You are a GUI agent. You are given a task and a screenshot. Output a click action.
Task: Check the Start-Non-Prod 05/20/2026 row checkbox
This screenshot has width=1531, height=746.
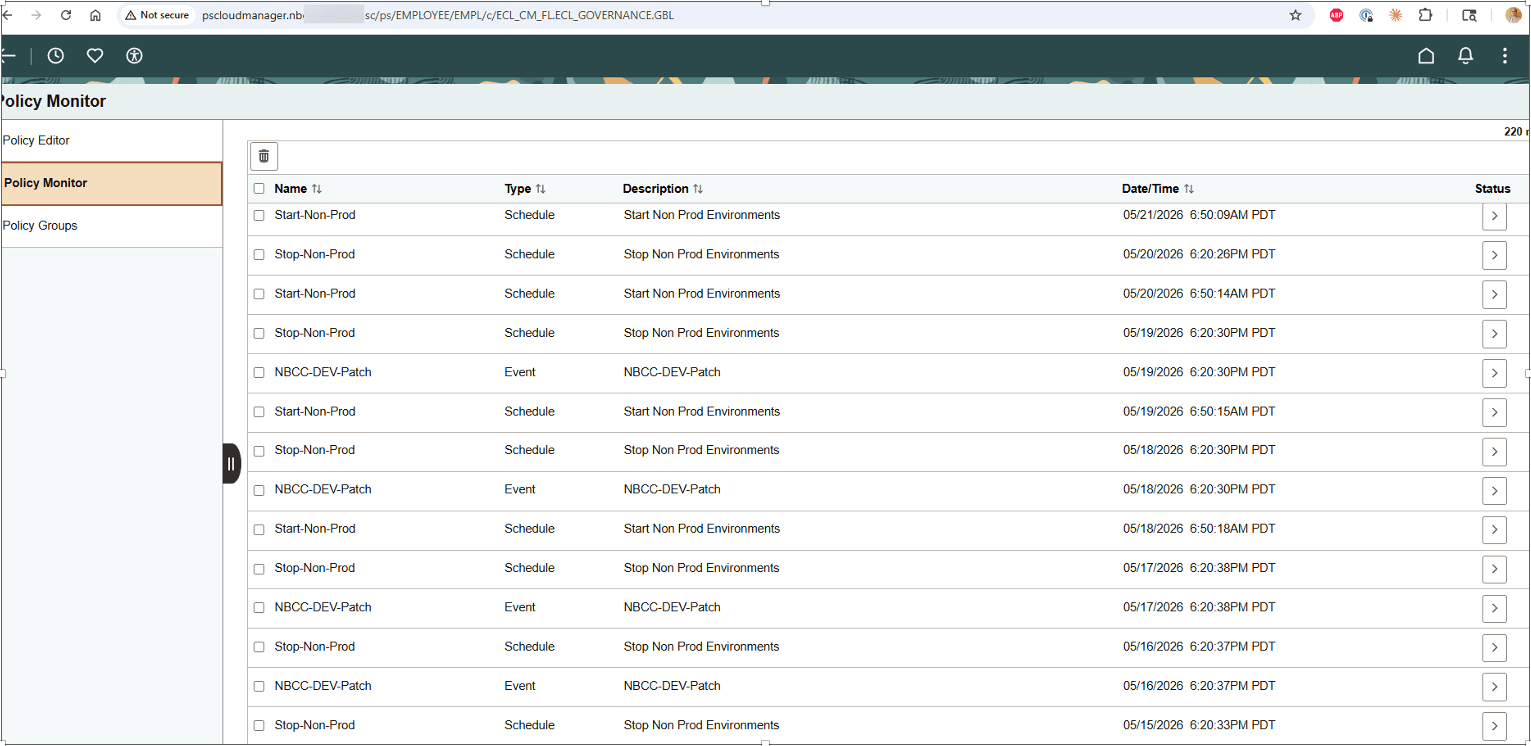(259, 294)
